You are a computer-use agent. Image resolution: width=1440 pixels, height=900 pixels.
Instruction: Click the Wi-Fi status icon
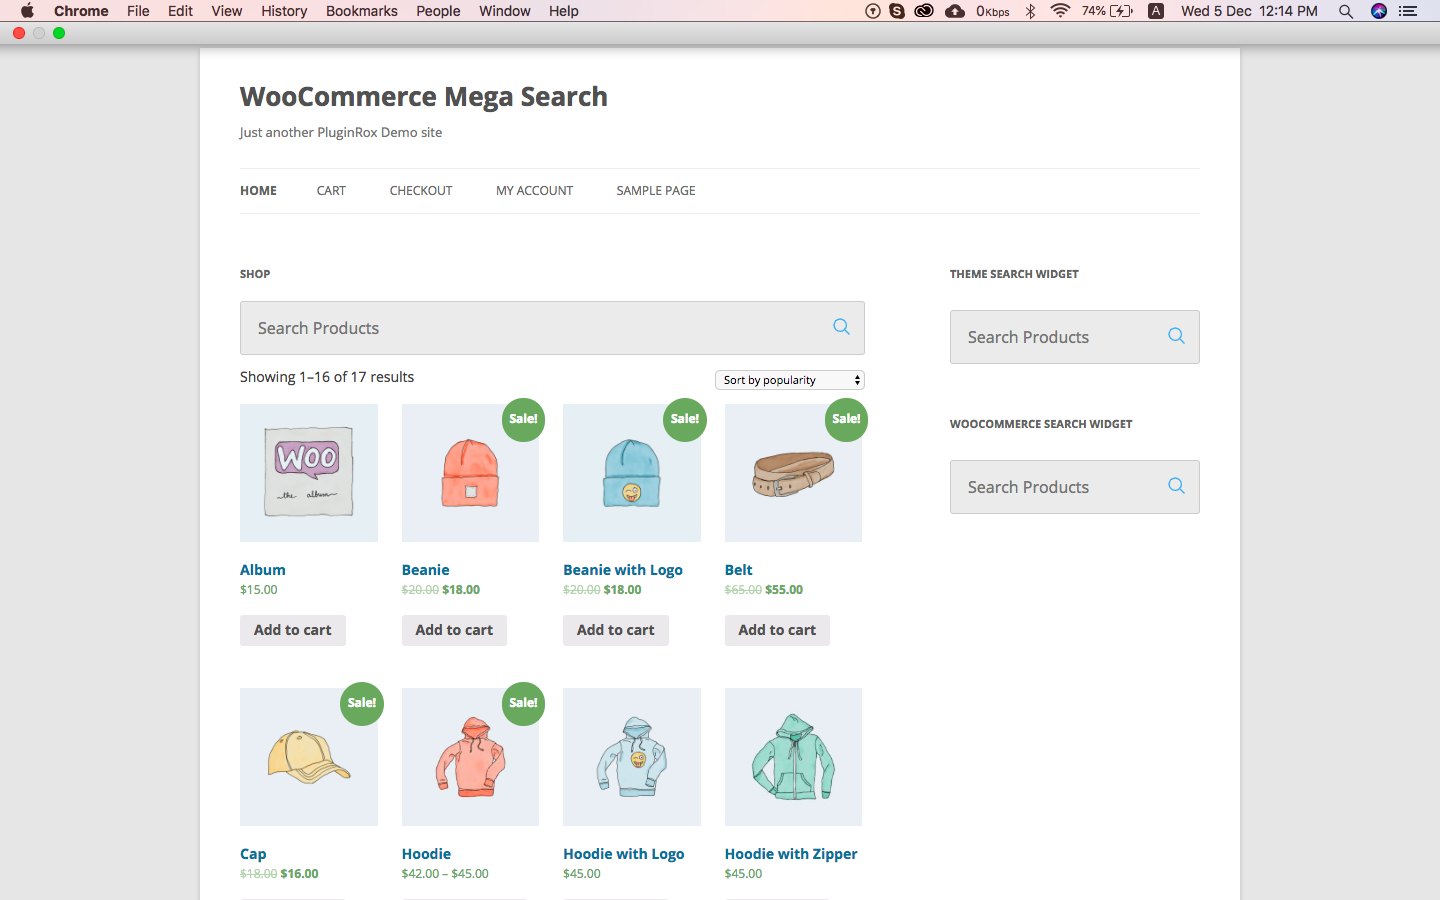(x=1060, y=11)
